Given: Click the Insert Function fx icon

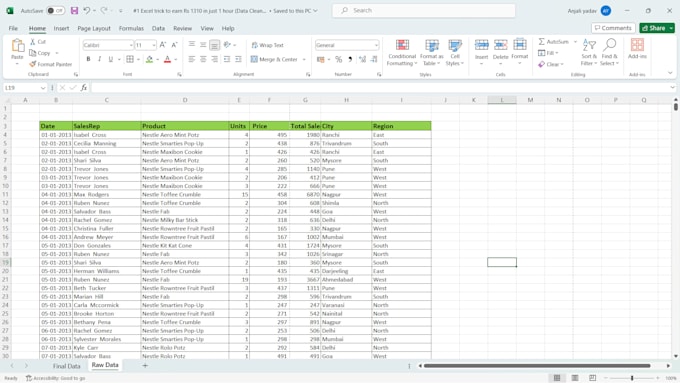Looking at the screenshot, I should [x=84, y=88].
